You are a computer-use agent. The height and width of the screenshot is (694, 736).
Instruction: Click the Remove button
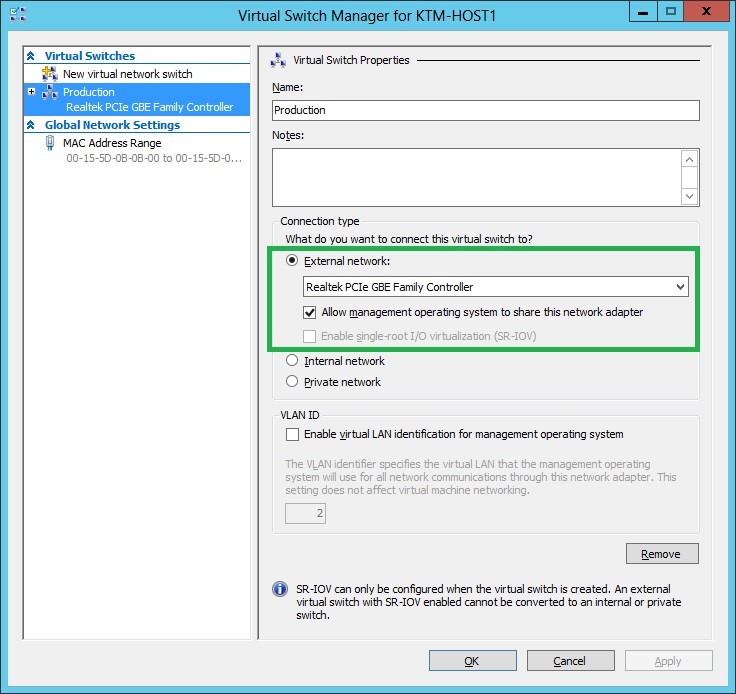[x=662, y=554]
